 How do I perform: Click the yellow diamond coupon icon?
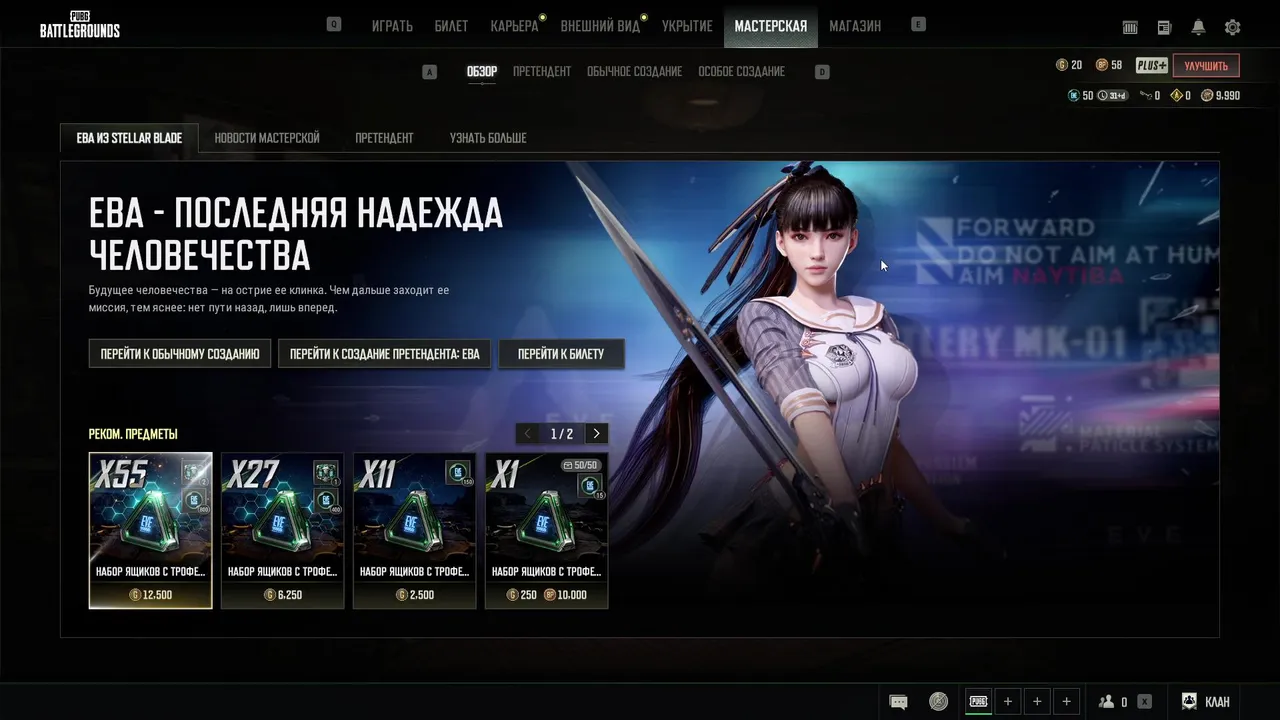point(1176,96)
